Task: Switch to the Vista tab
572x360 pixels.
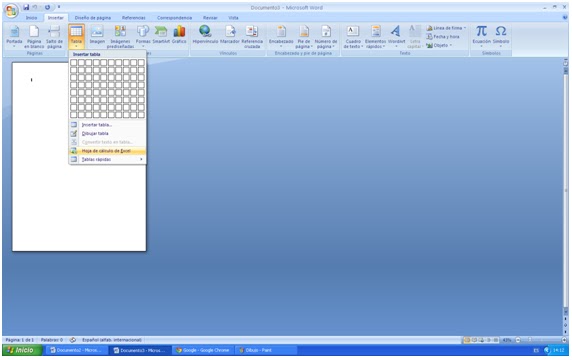Action: coord(233,18)
